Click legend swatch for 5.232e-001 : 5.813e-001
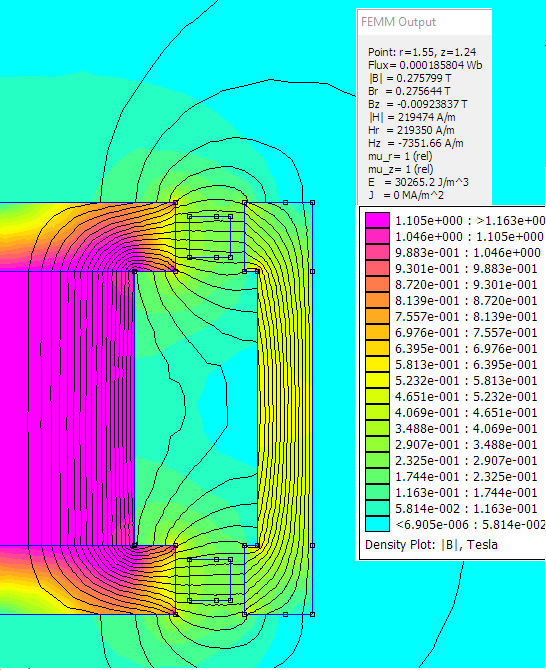The width and height of the screenshot is (546, 670). pos(377,380)
